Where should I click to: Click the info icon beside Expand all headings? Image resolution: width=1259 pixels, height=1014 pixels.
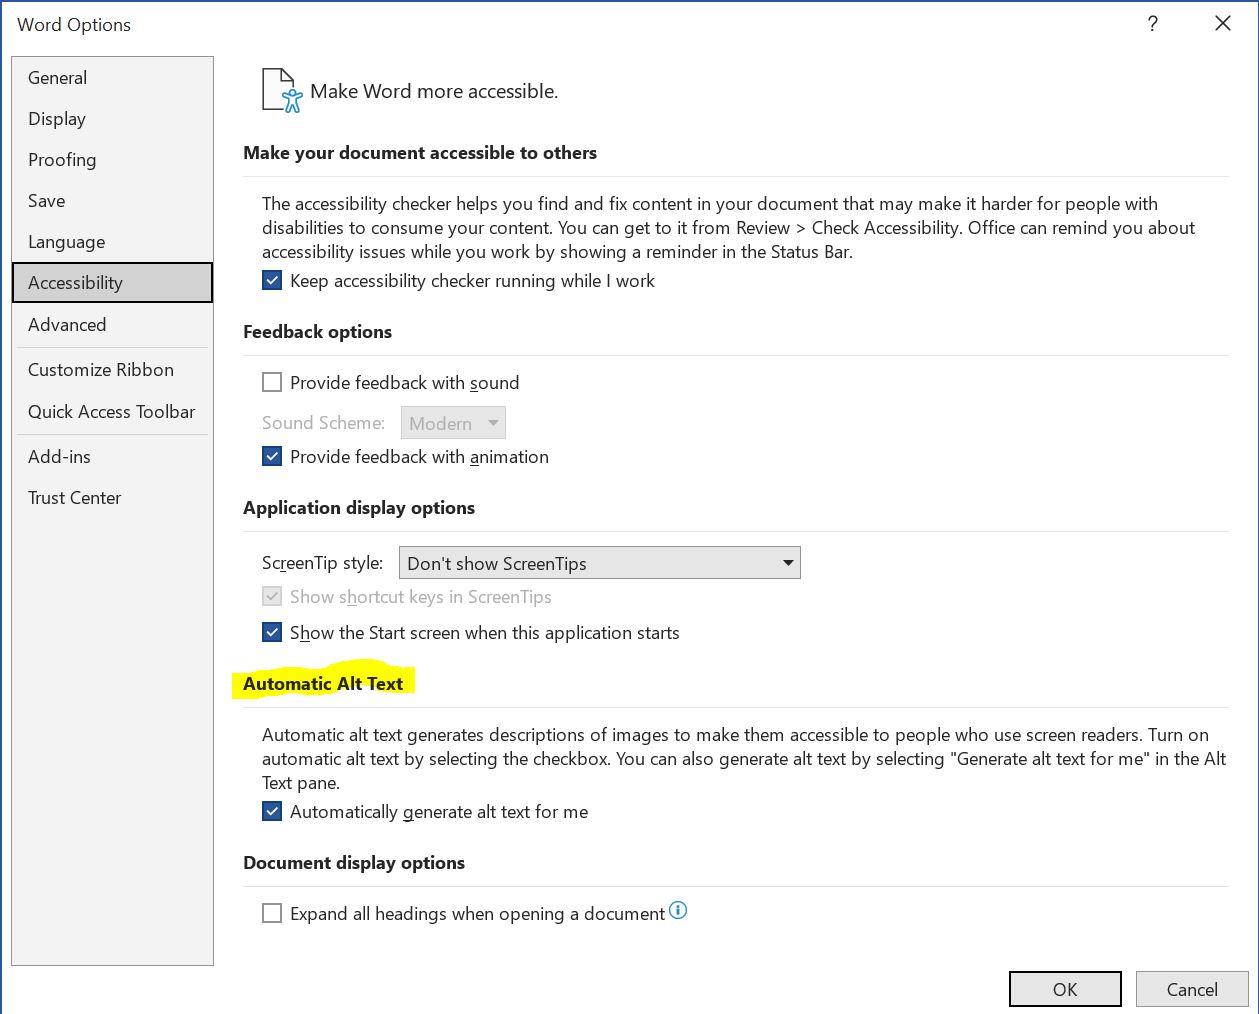coord(678,910)
